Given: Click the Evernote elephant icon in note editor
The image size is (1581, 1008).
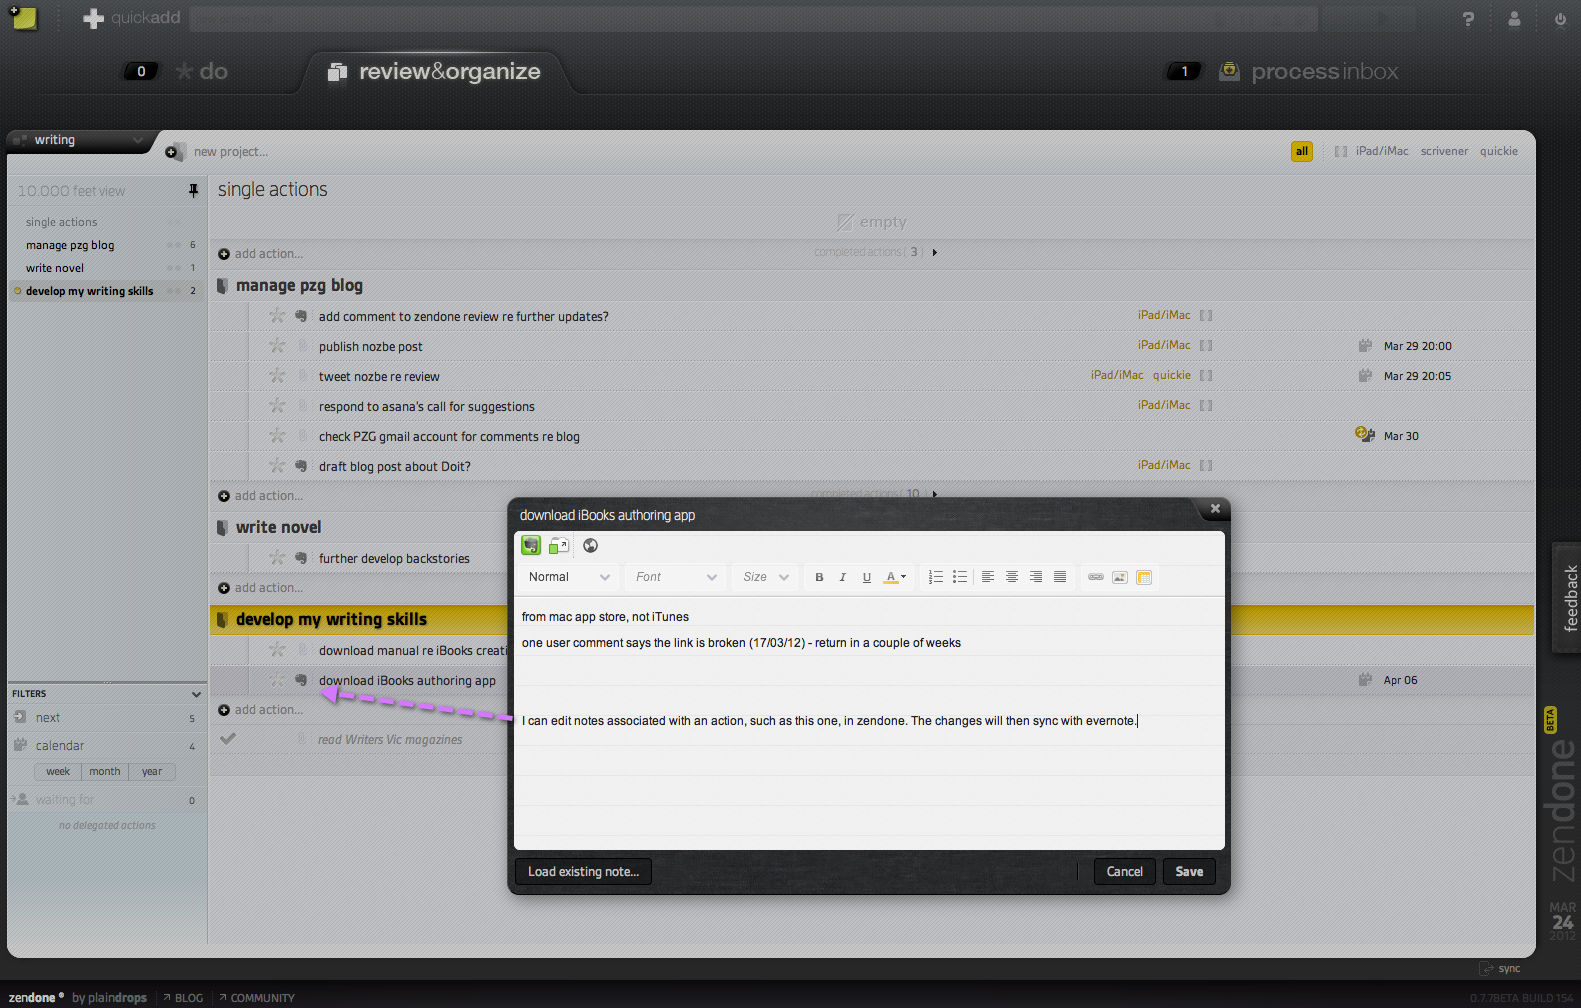Looking at the screenshot, I should coord(531,545).
